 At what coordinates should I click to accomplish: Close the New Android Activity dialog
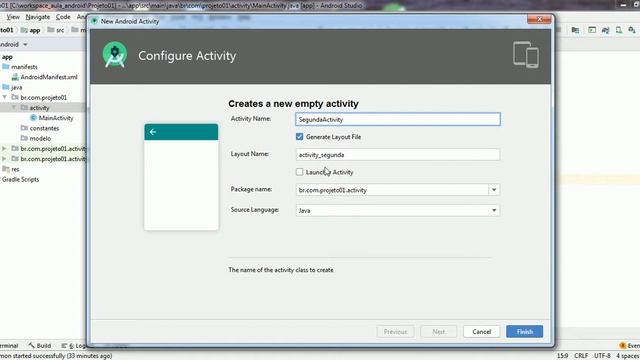coord(539,19)
